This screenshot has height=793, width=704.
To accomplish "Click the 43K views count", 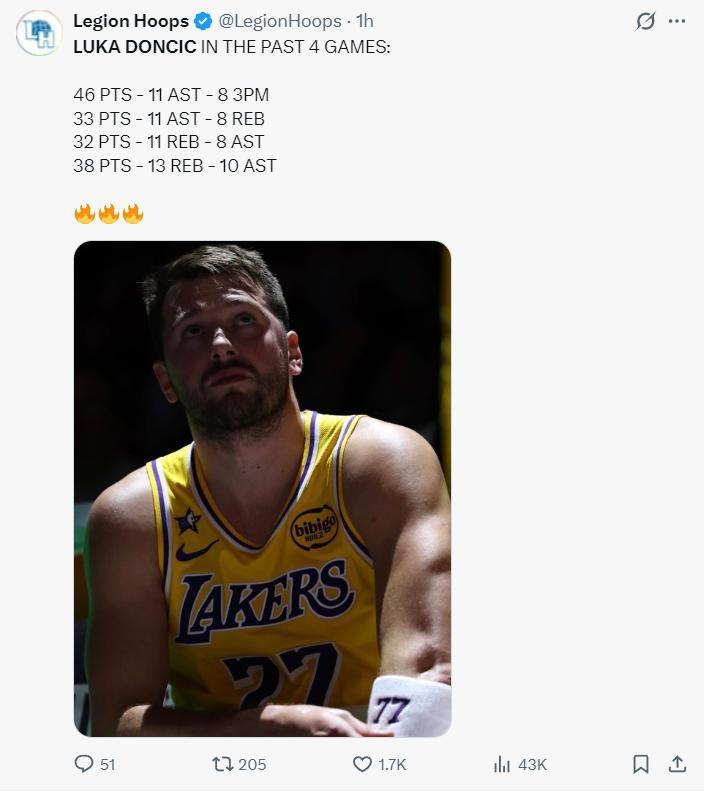I will (532, 764).
